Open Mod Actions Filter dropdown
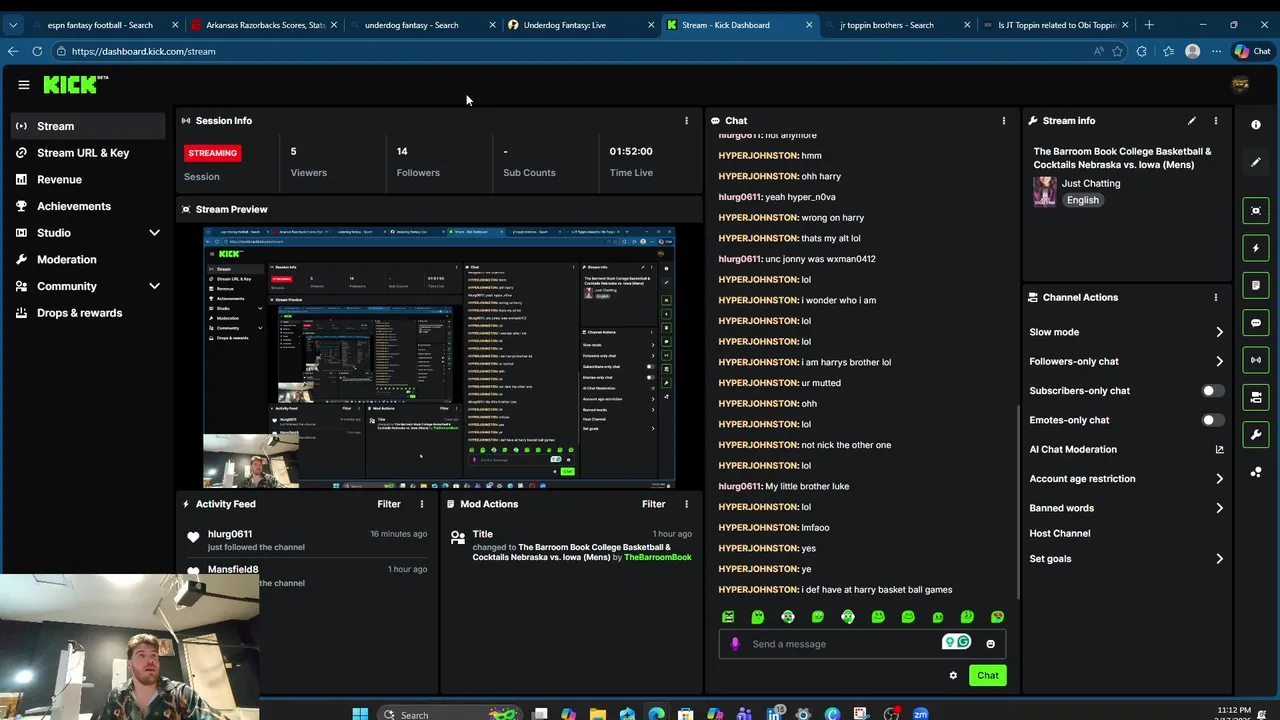The image size is (1280, 720). [x=654, y=504]
